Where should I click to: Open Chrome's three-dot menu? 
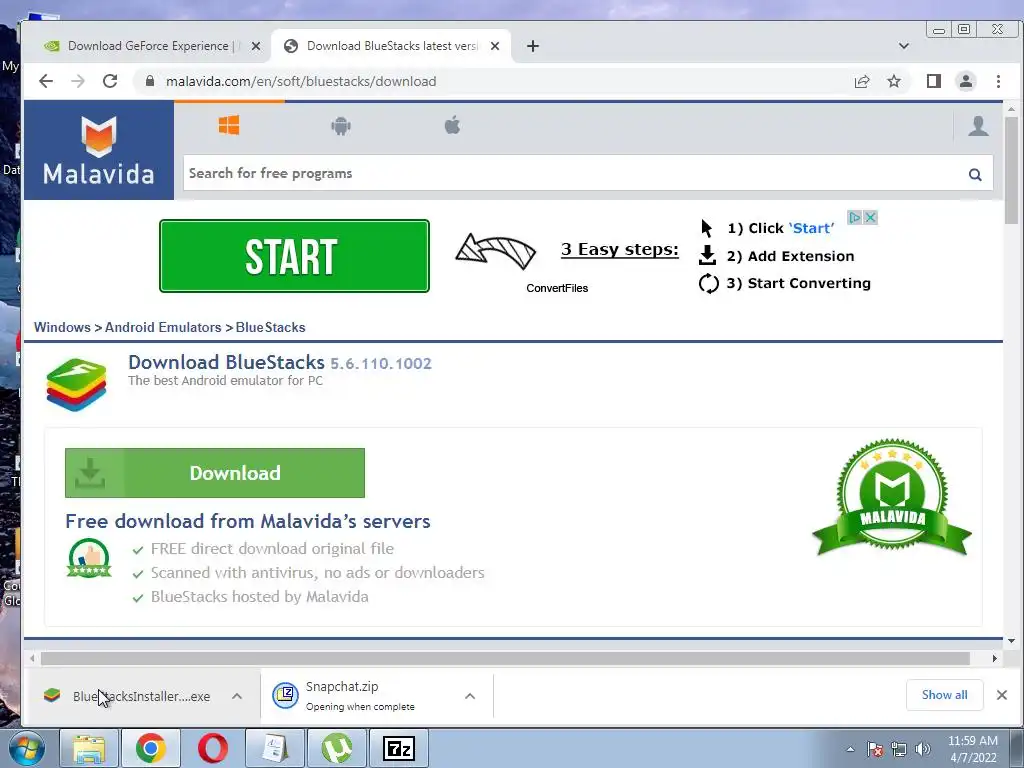click(998, 81)
